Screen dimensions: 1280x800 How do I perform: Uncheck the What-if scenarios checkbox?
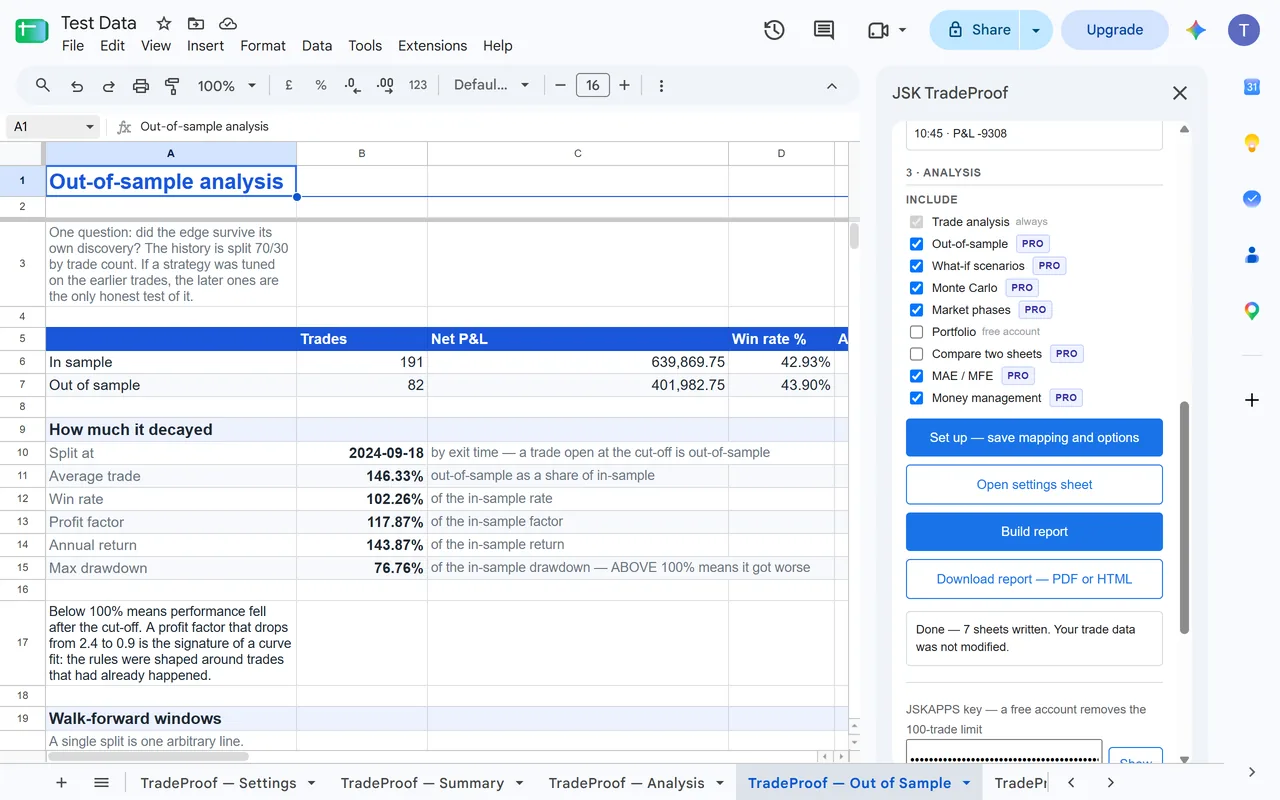pyautogui.click(x=916, y=266)
